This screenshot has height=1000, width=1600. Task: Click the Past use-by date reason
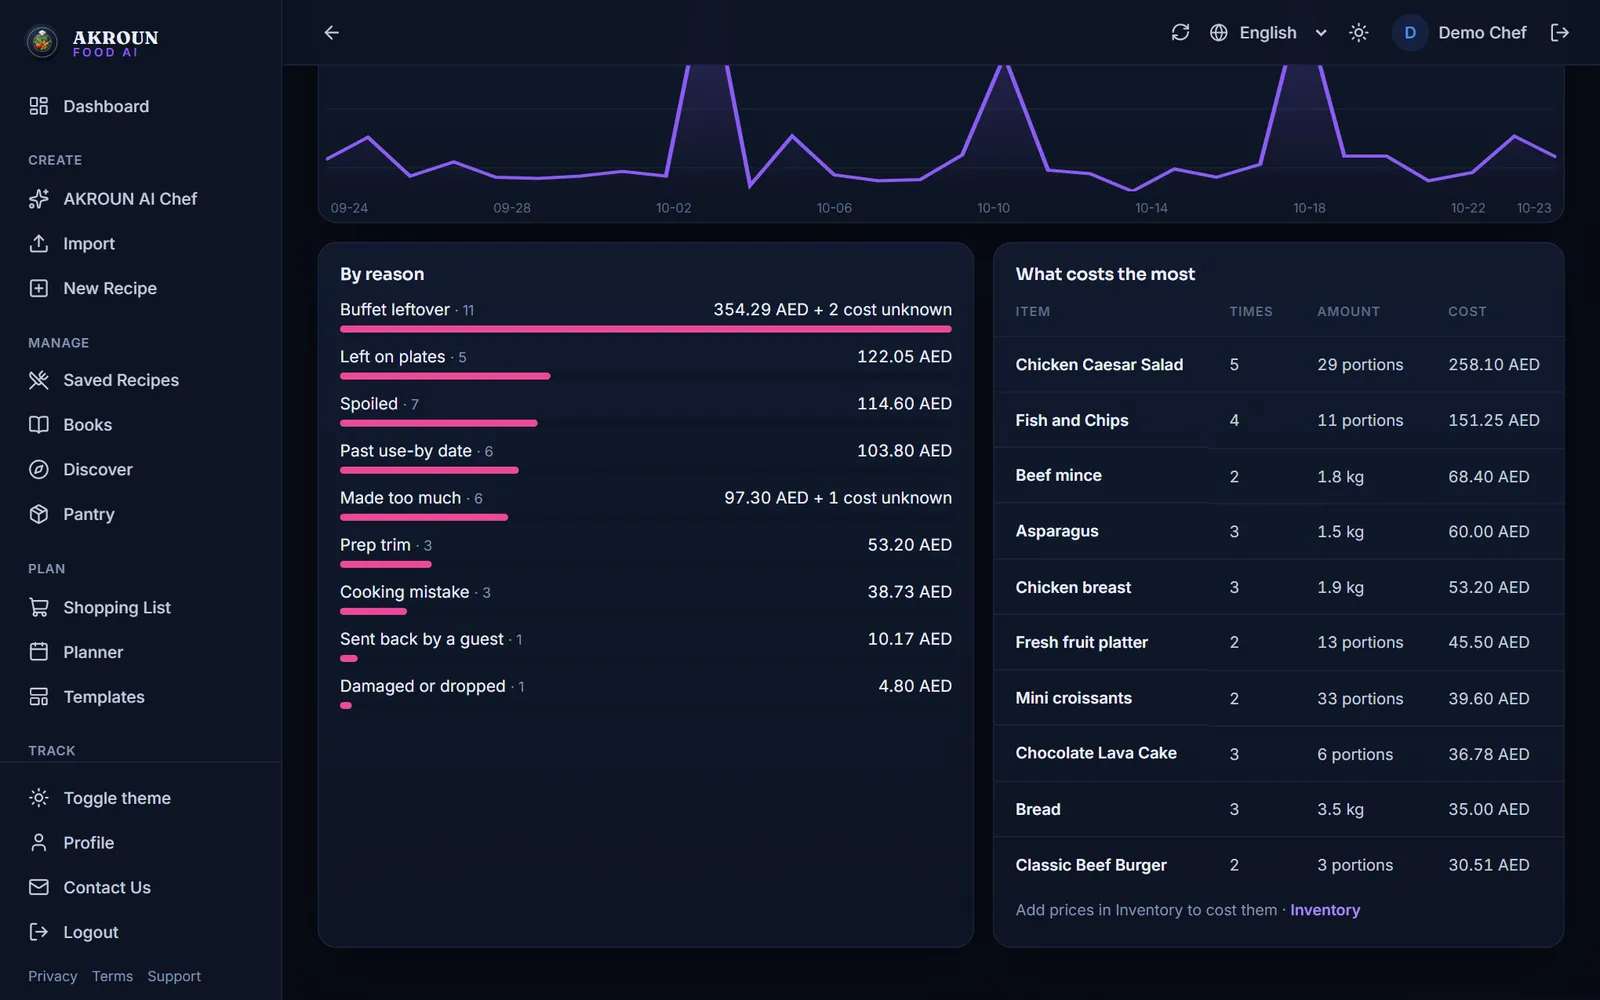coord(406,451)
